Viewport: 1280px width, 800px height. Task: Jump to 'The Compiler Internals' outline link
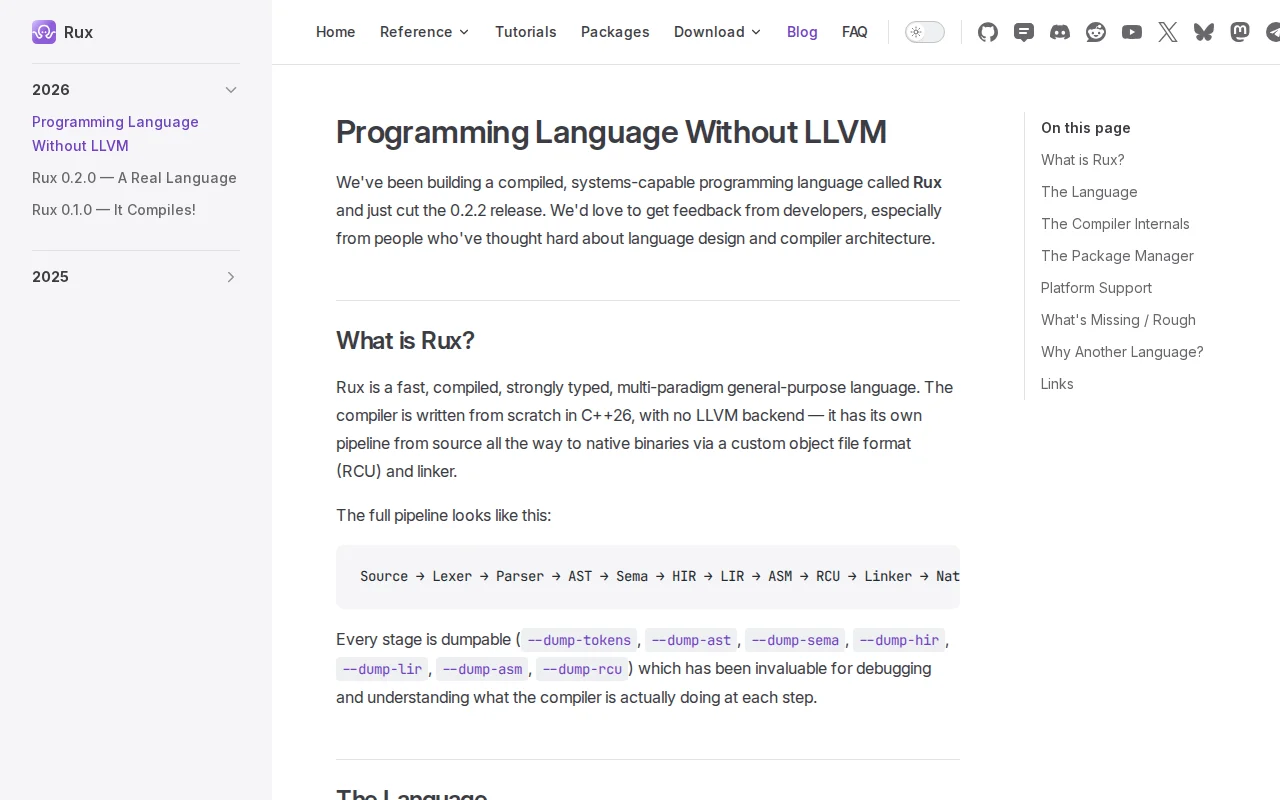[1115, 224]
